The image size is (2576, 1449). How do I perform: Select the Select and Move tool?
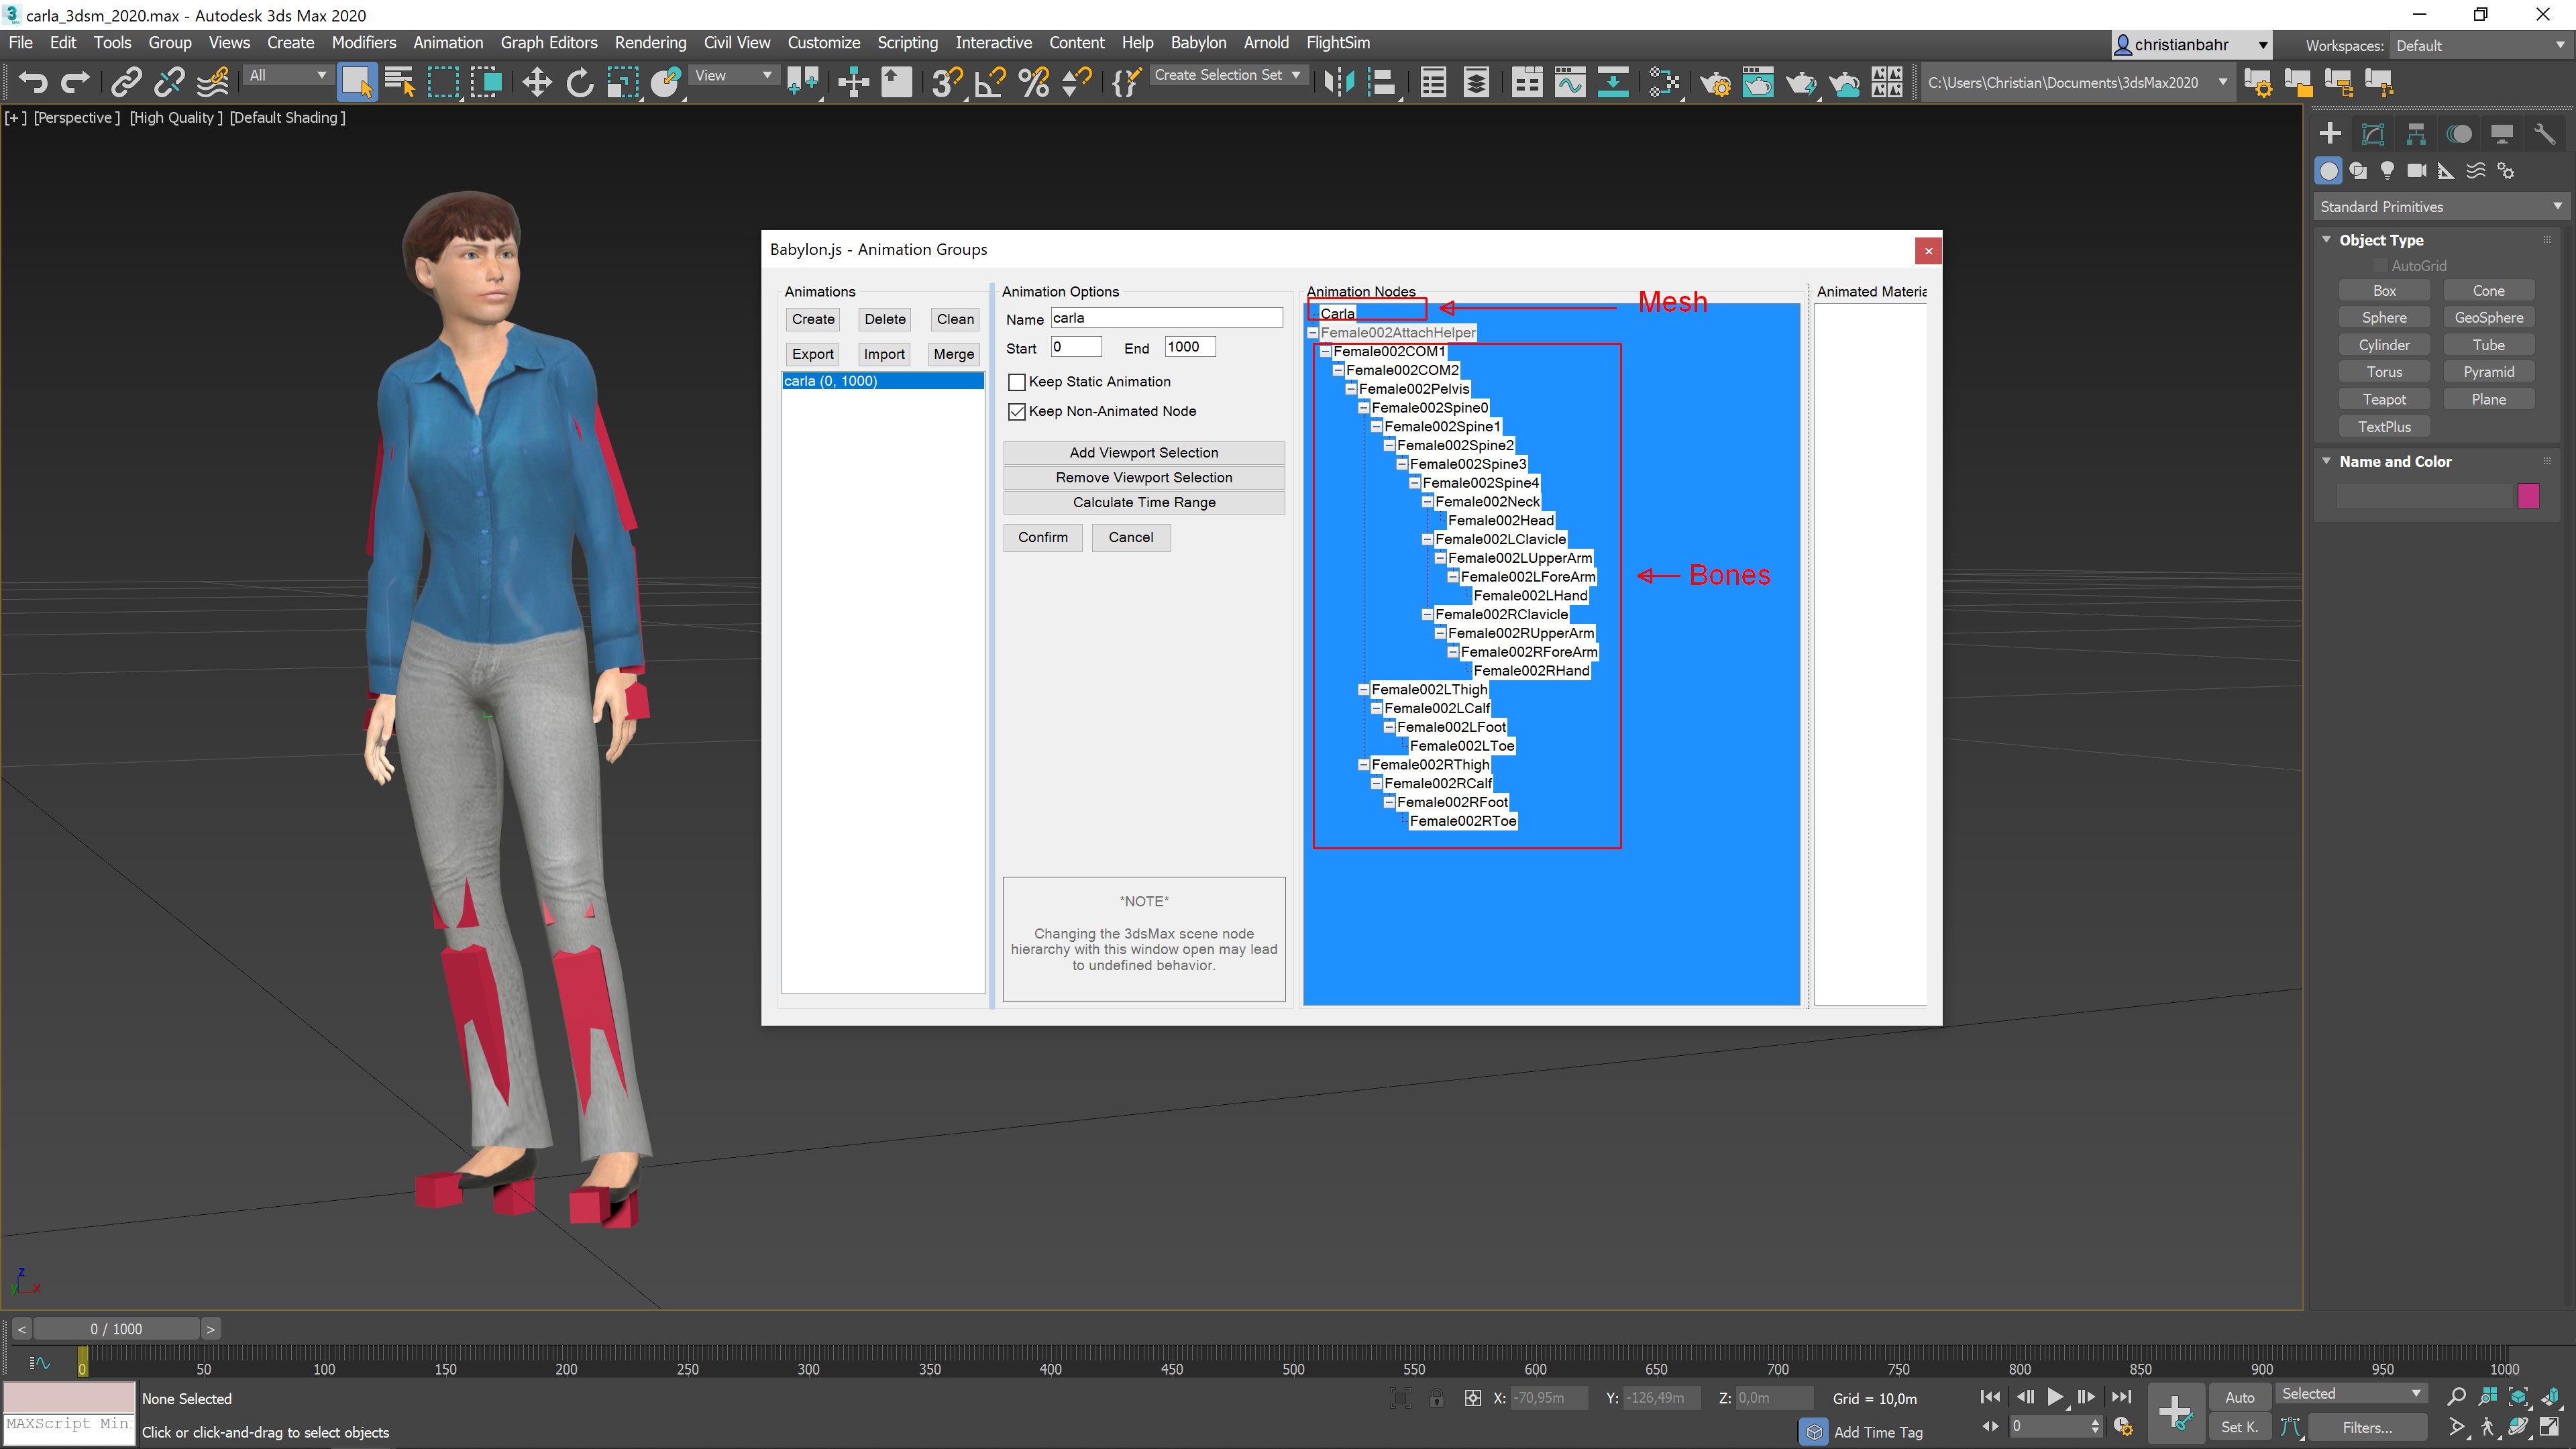537,82
